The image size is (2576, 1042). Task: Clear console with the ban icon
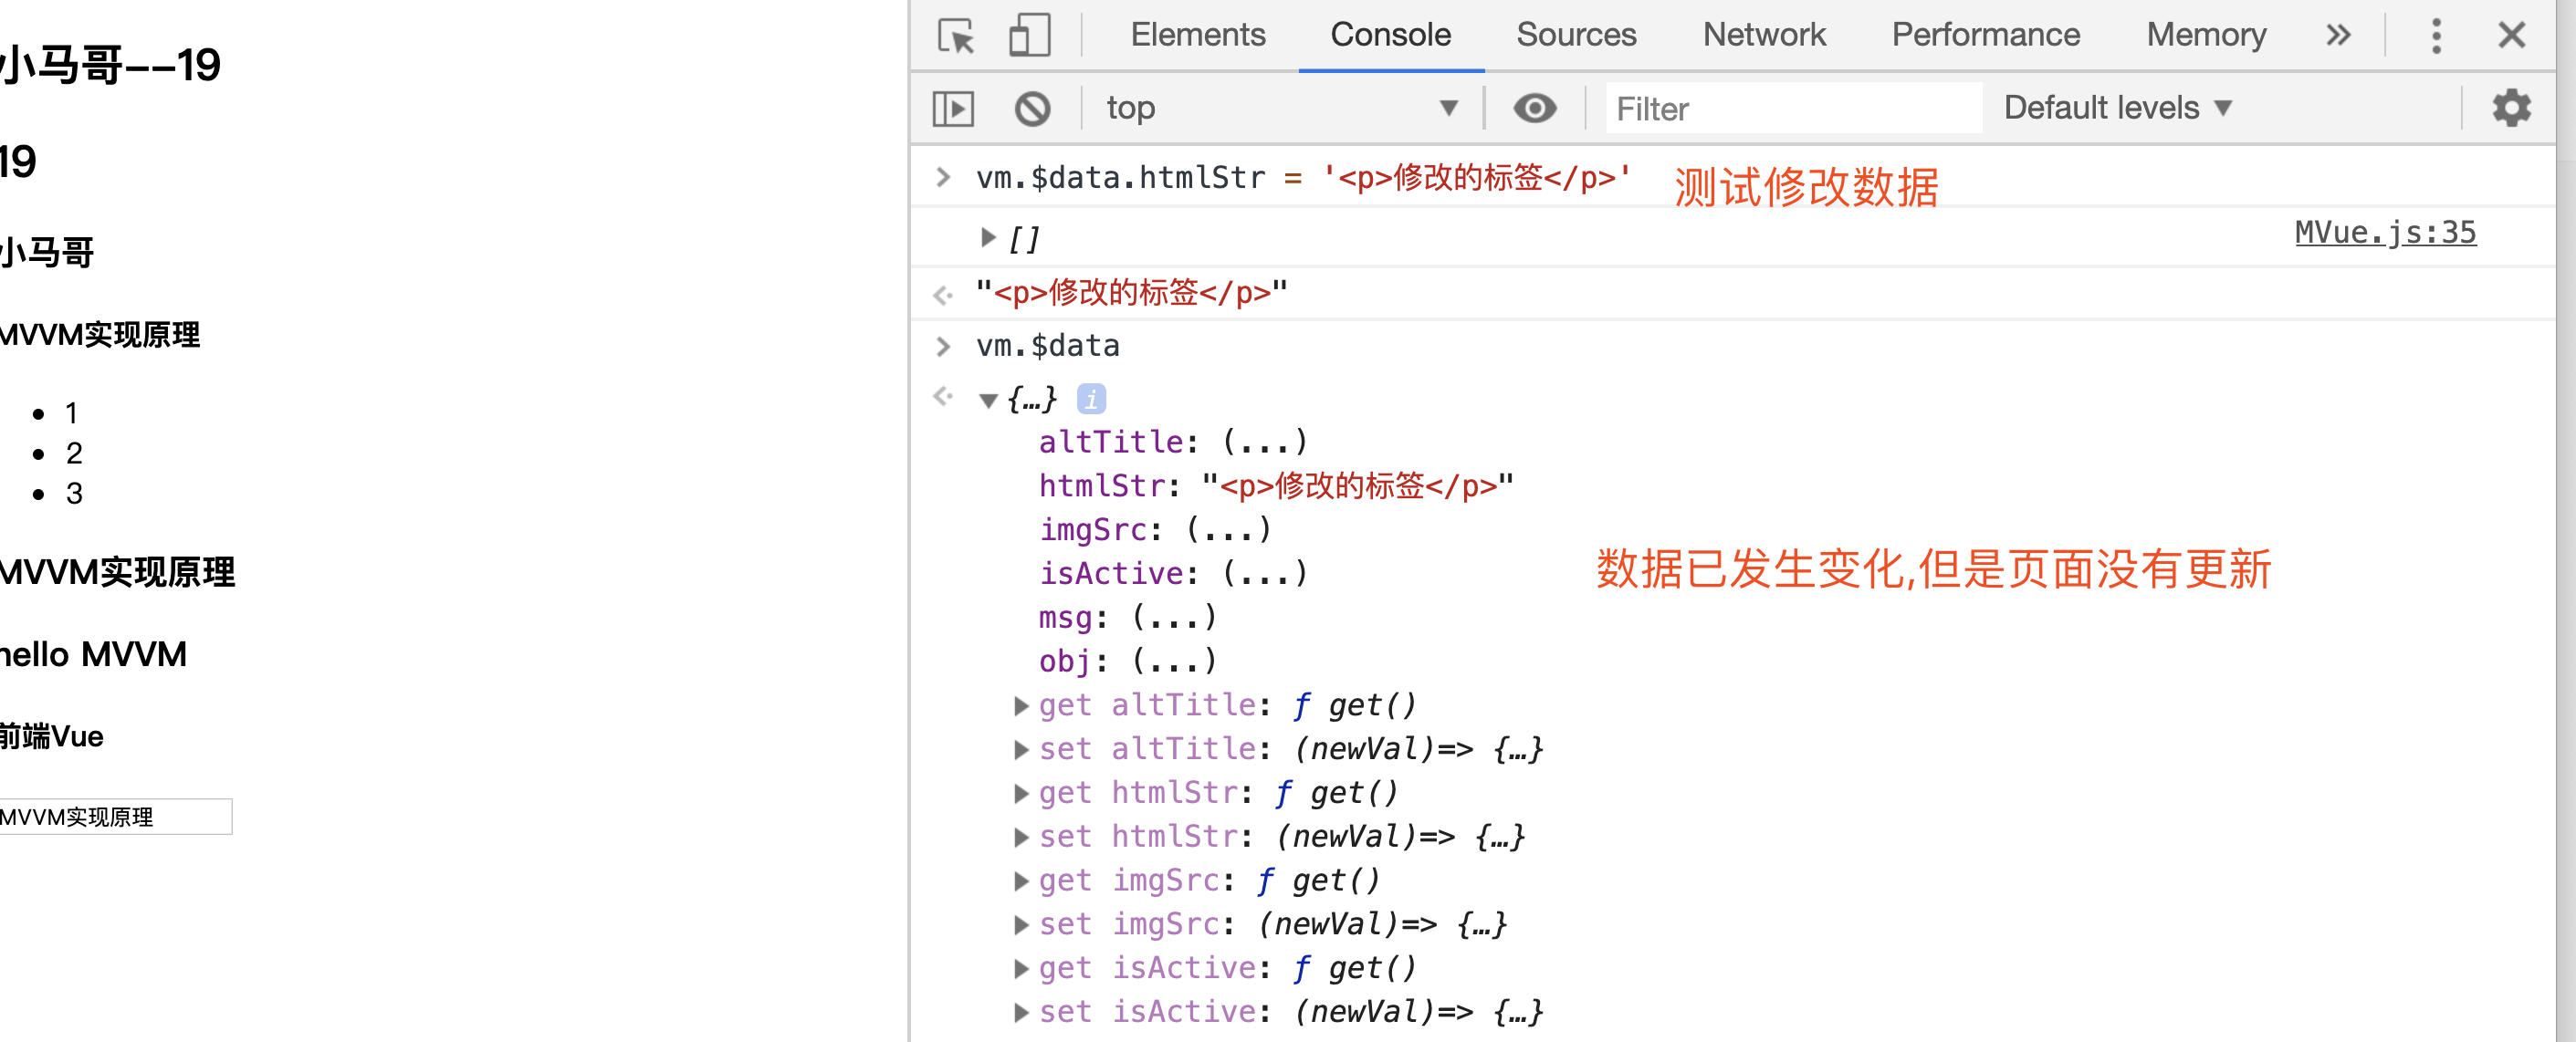point(1032,108)
